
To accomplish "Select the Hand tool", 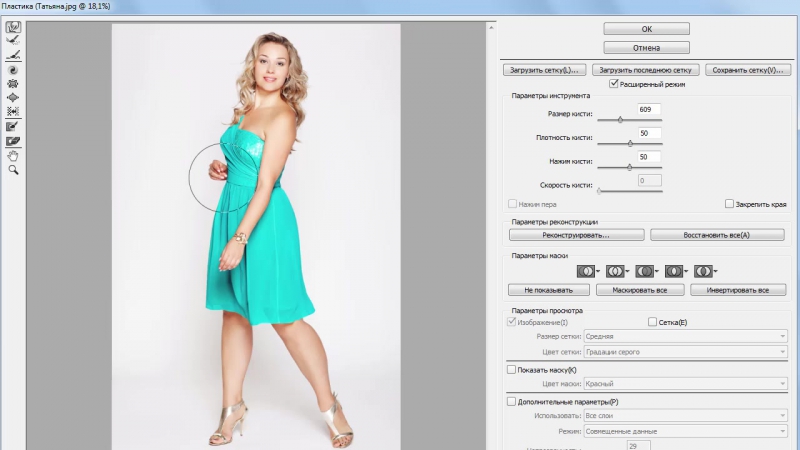I will click(13, 156).
